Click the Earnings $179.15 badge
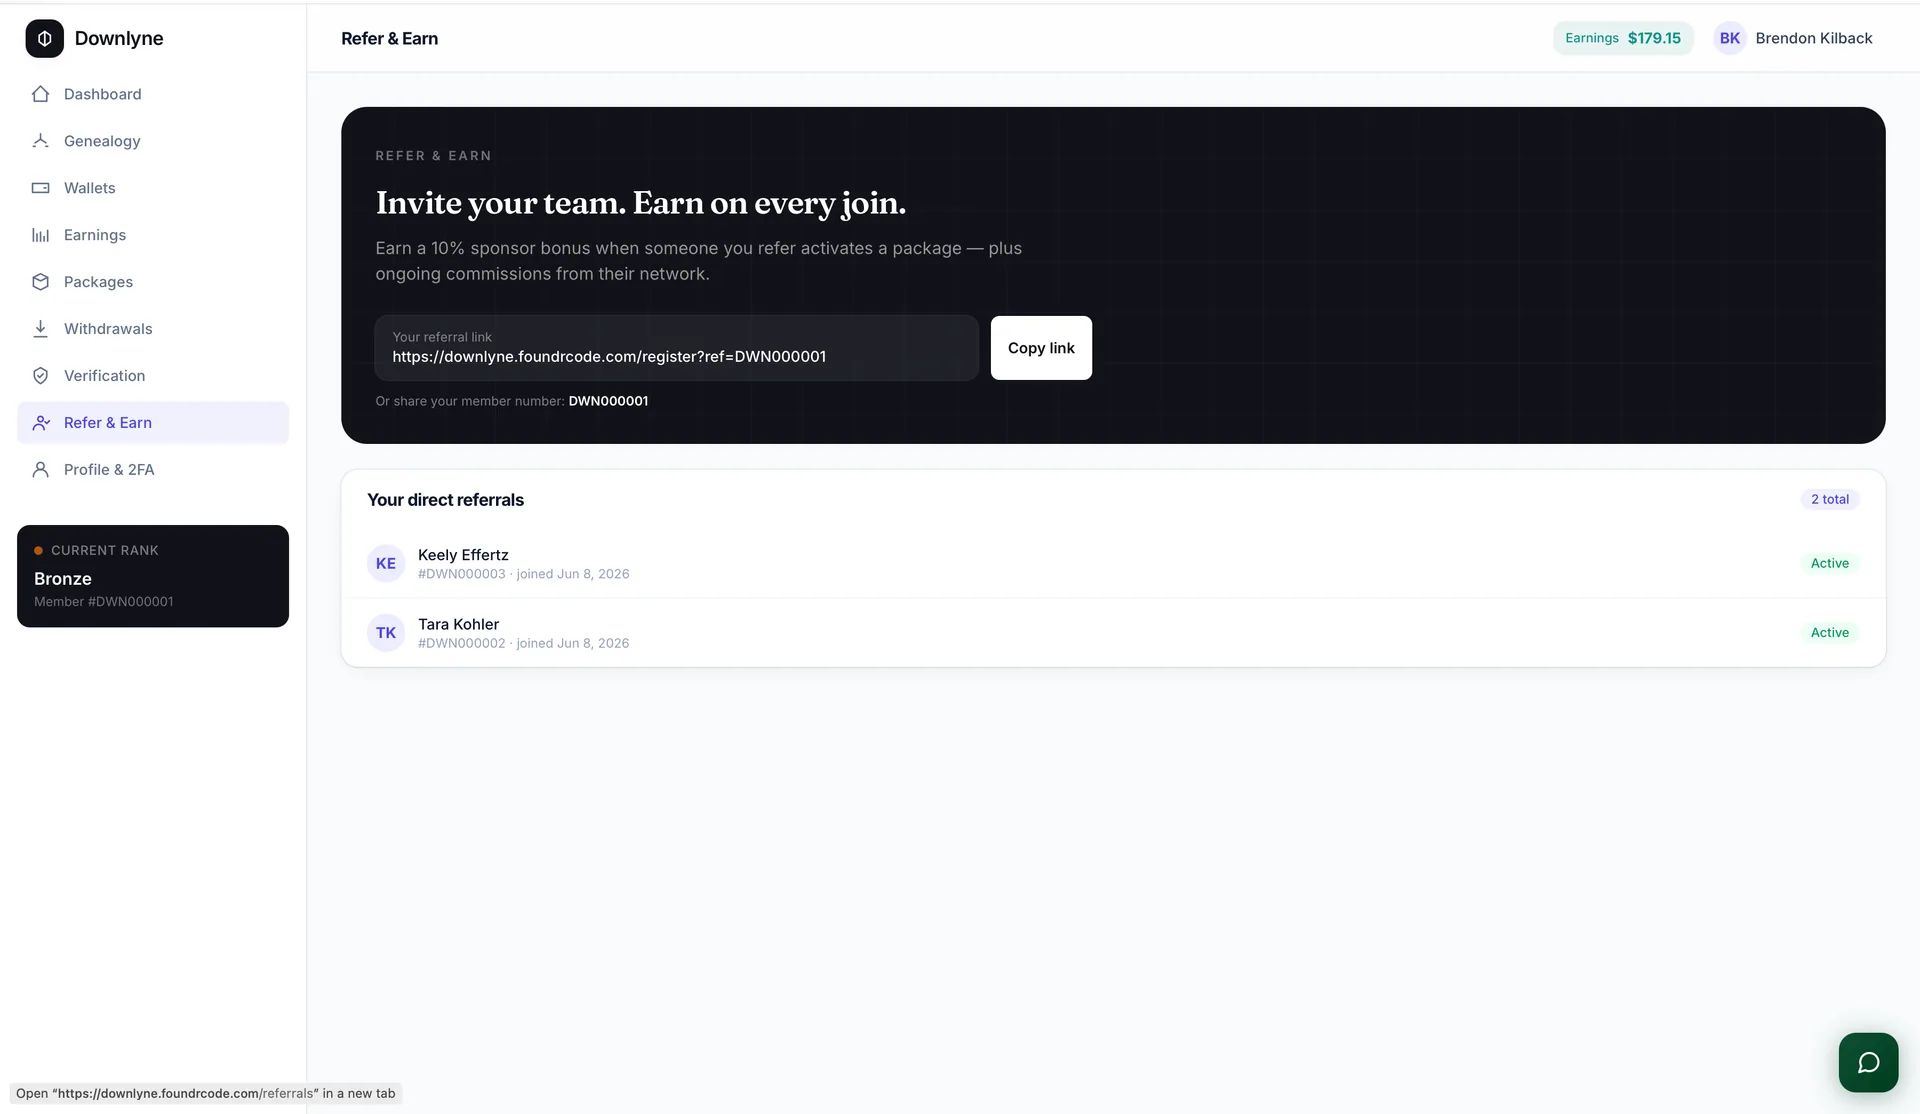 [1623, 38]
